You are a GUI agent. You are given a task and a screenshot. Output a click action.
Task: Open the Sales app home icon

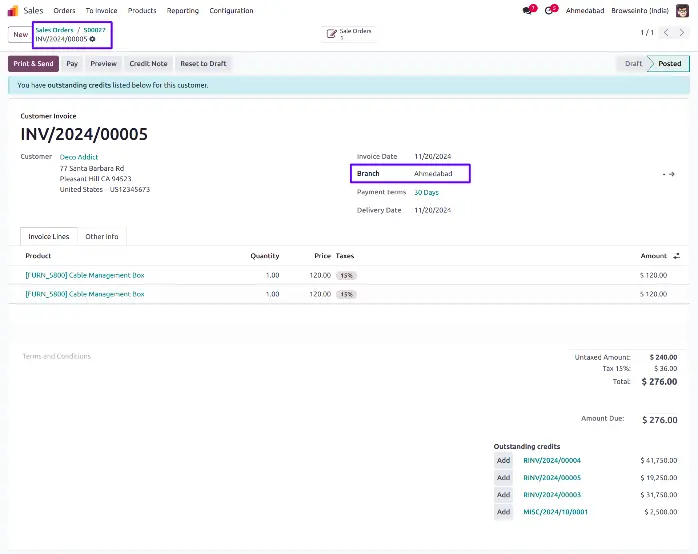pos(13,10)
